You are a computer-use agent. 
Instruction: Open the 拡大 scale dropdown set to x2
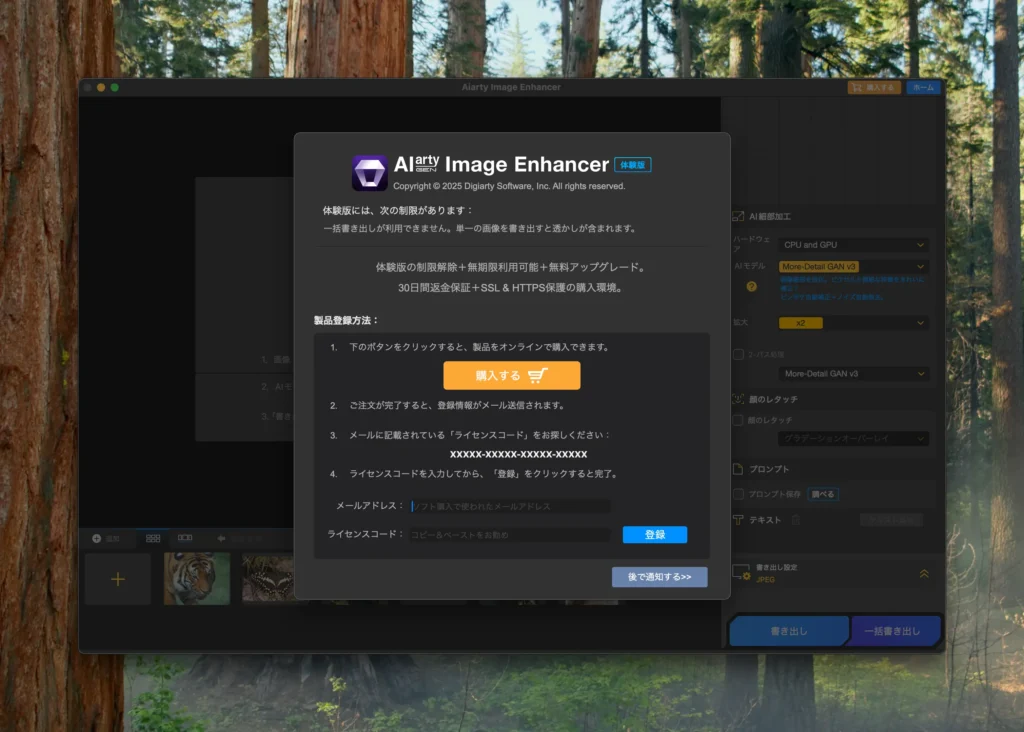click(855, 322)
